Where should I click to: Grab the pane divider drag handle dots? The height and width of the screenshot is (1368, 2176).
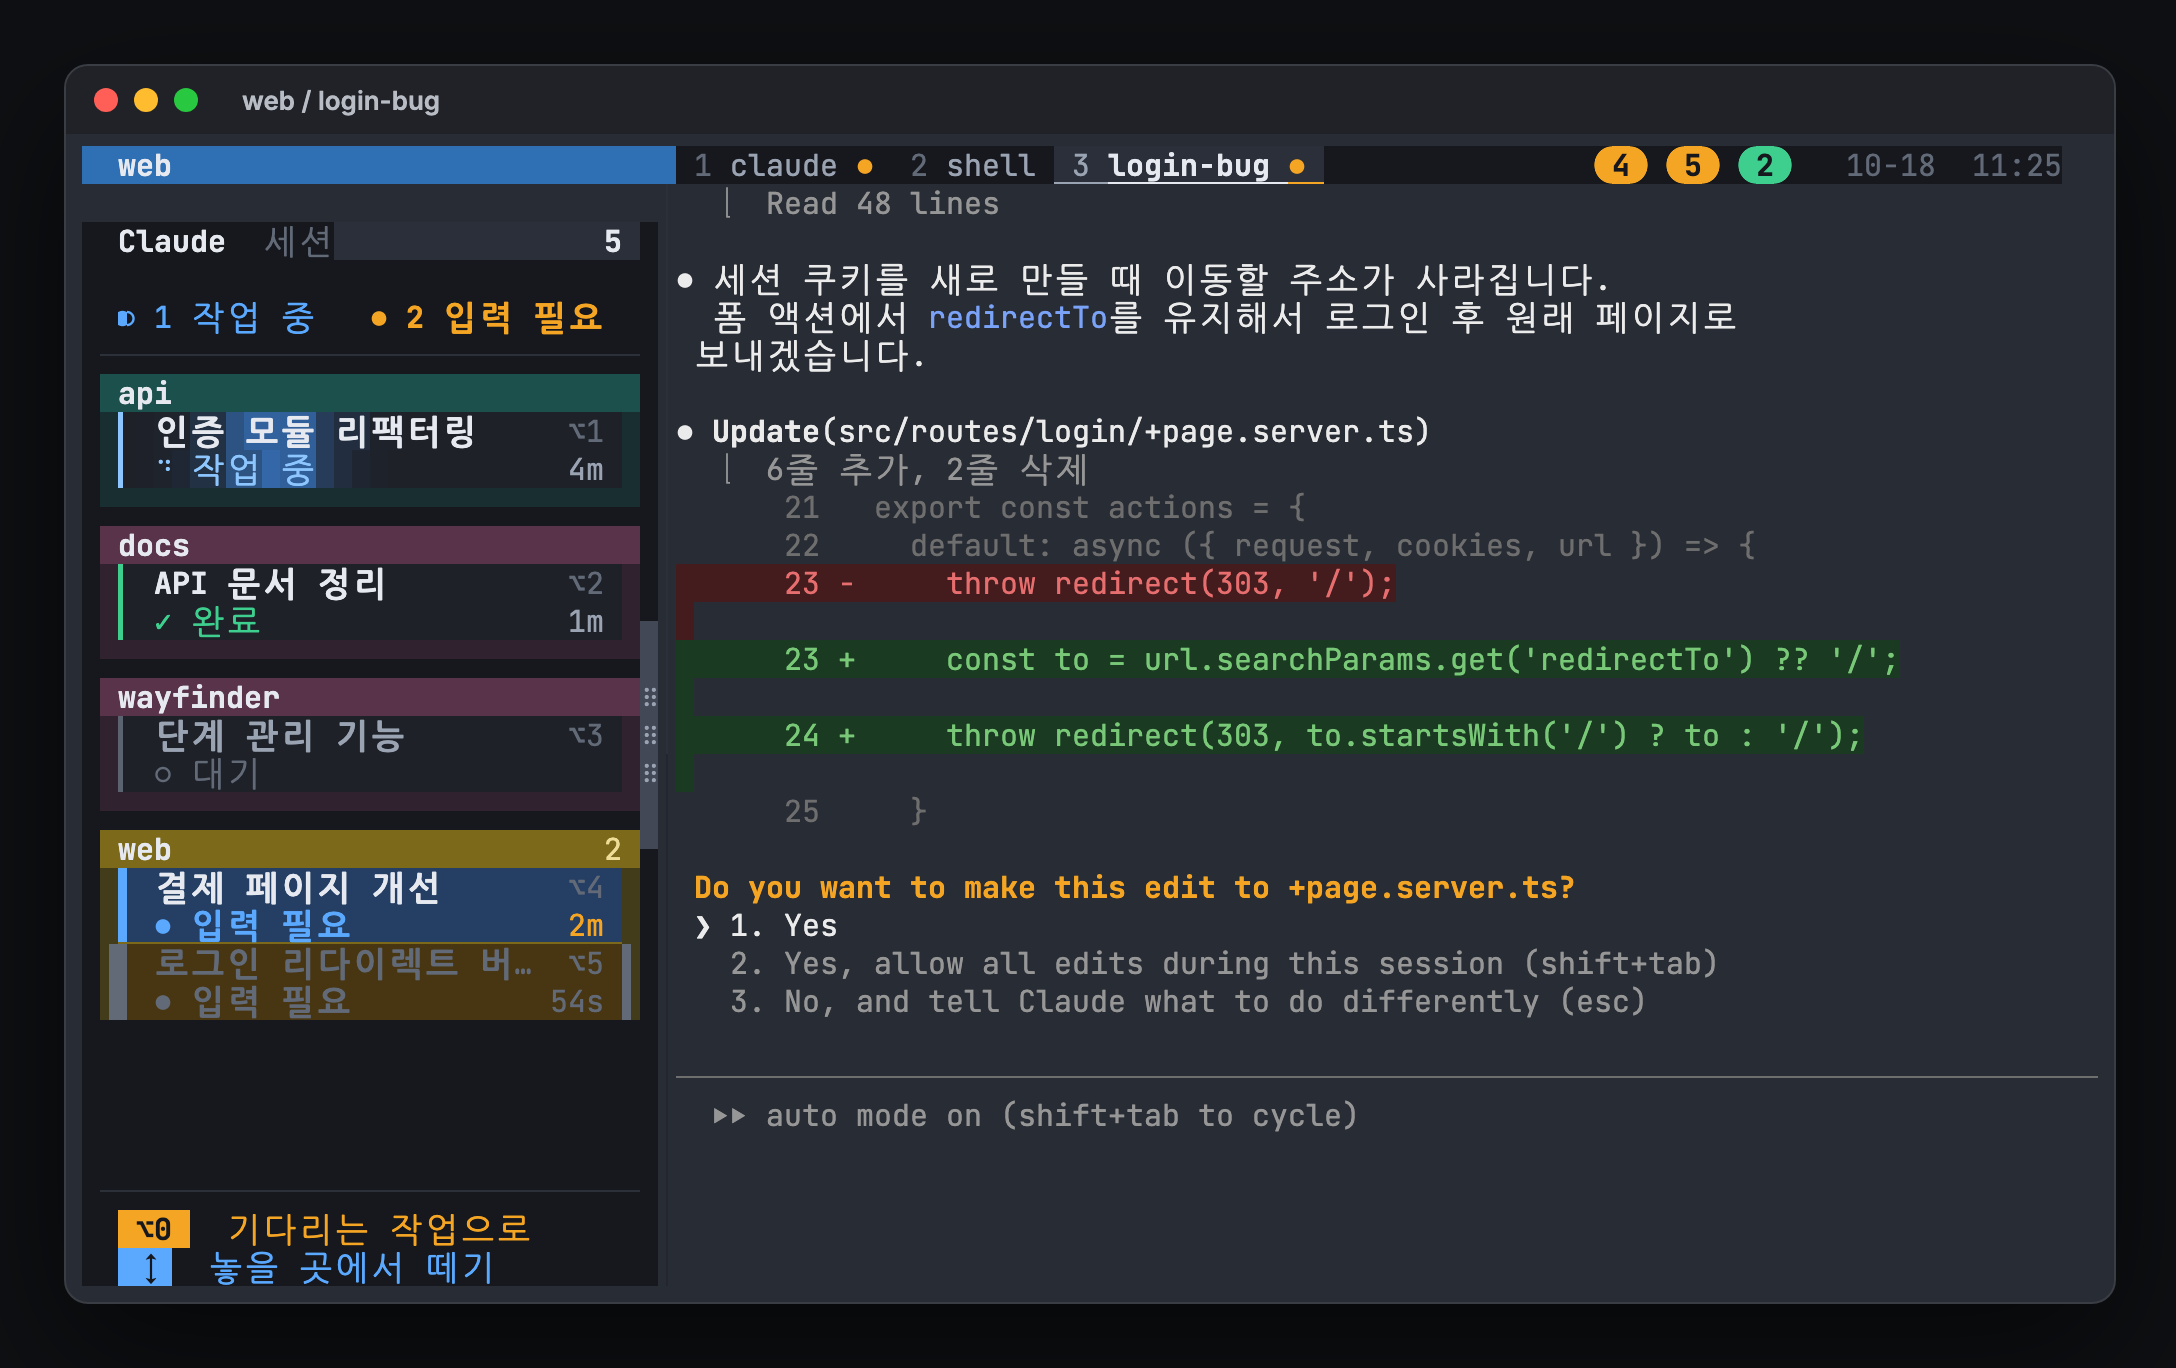650,735
